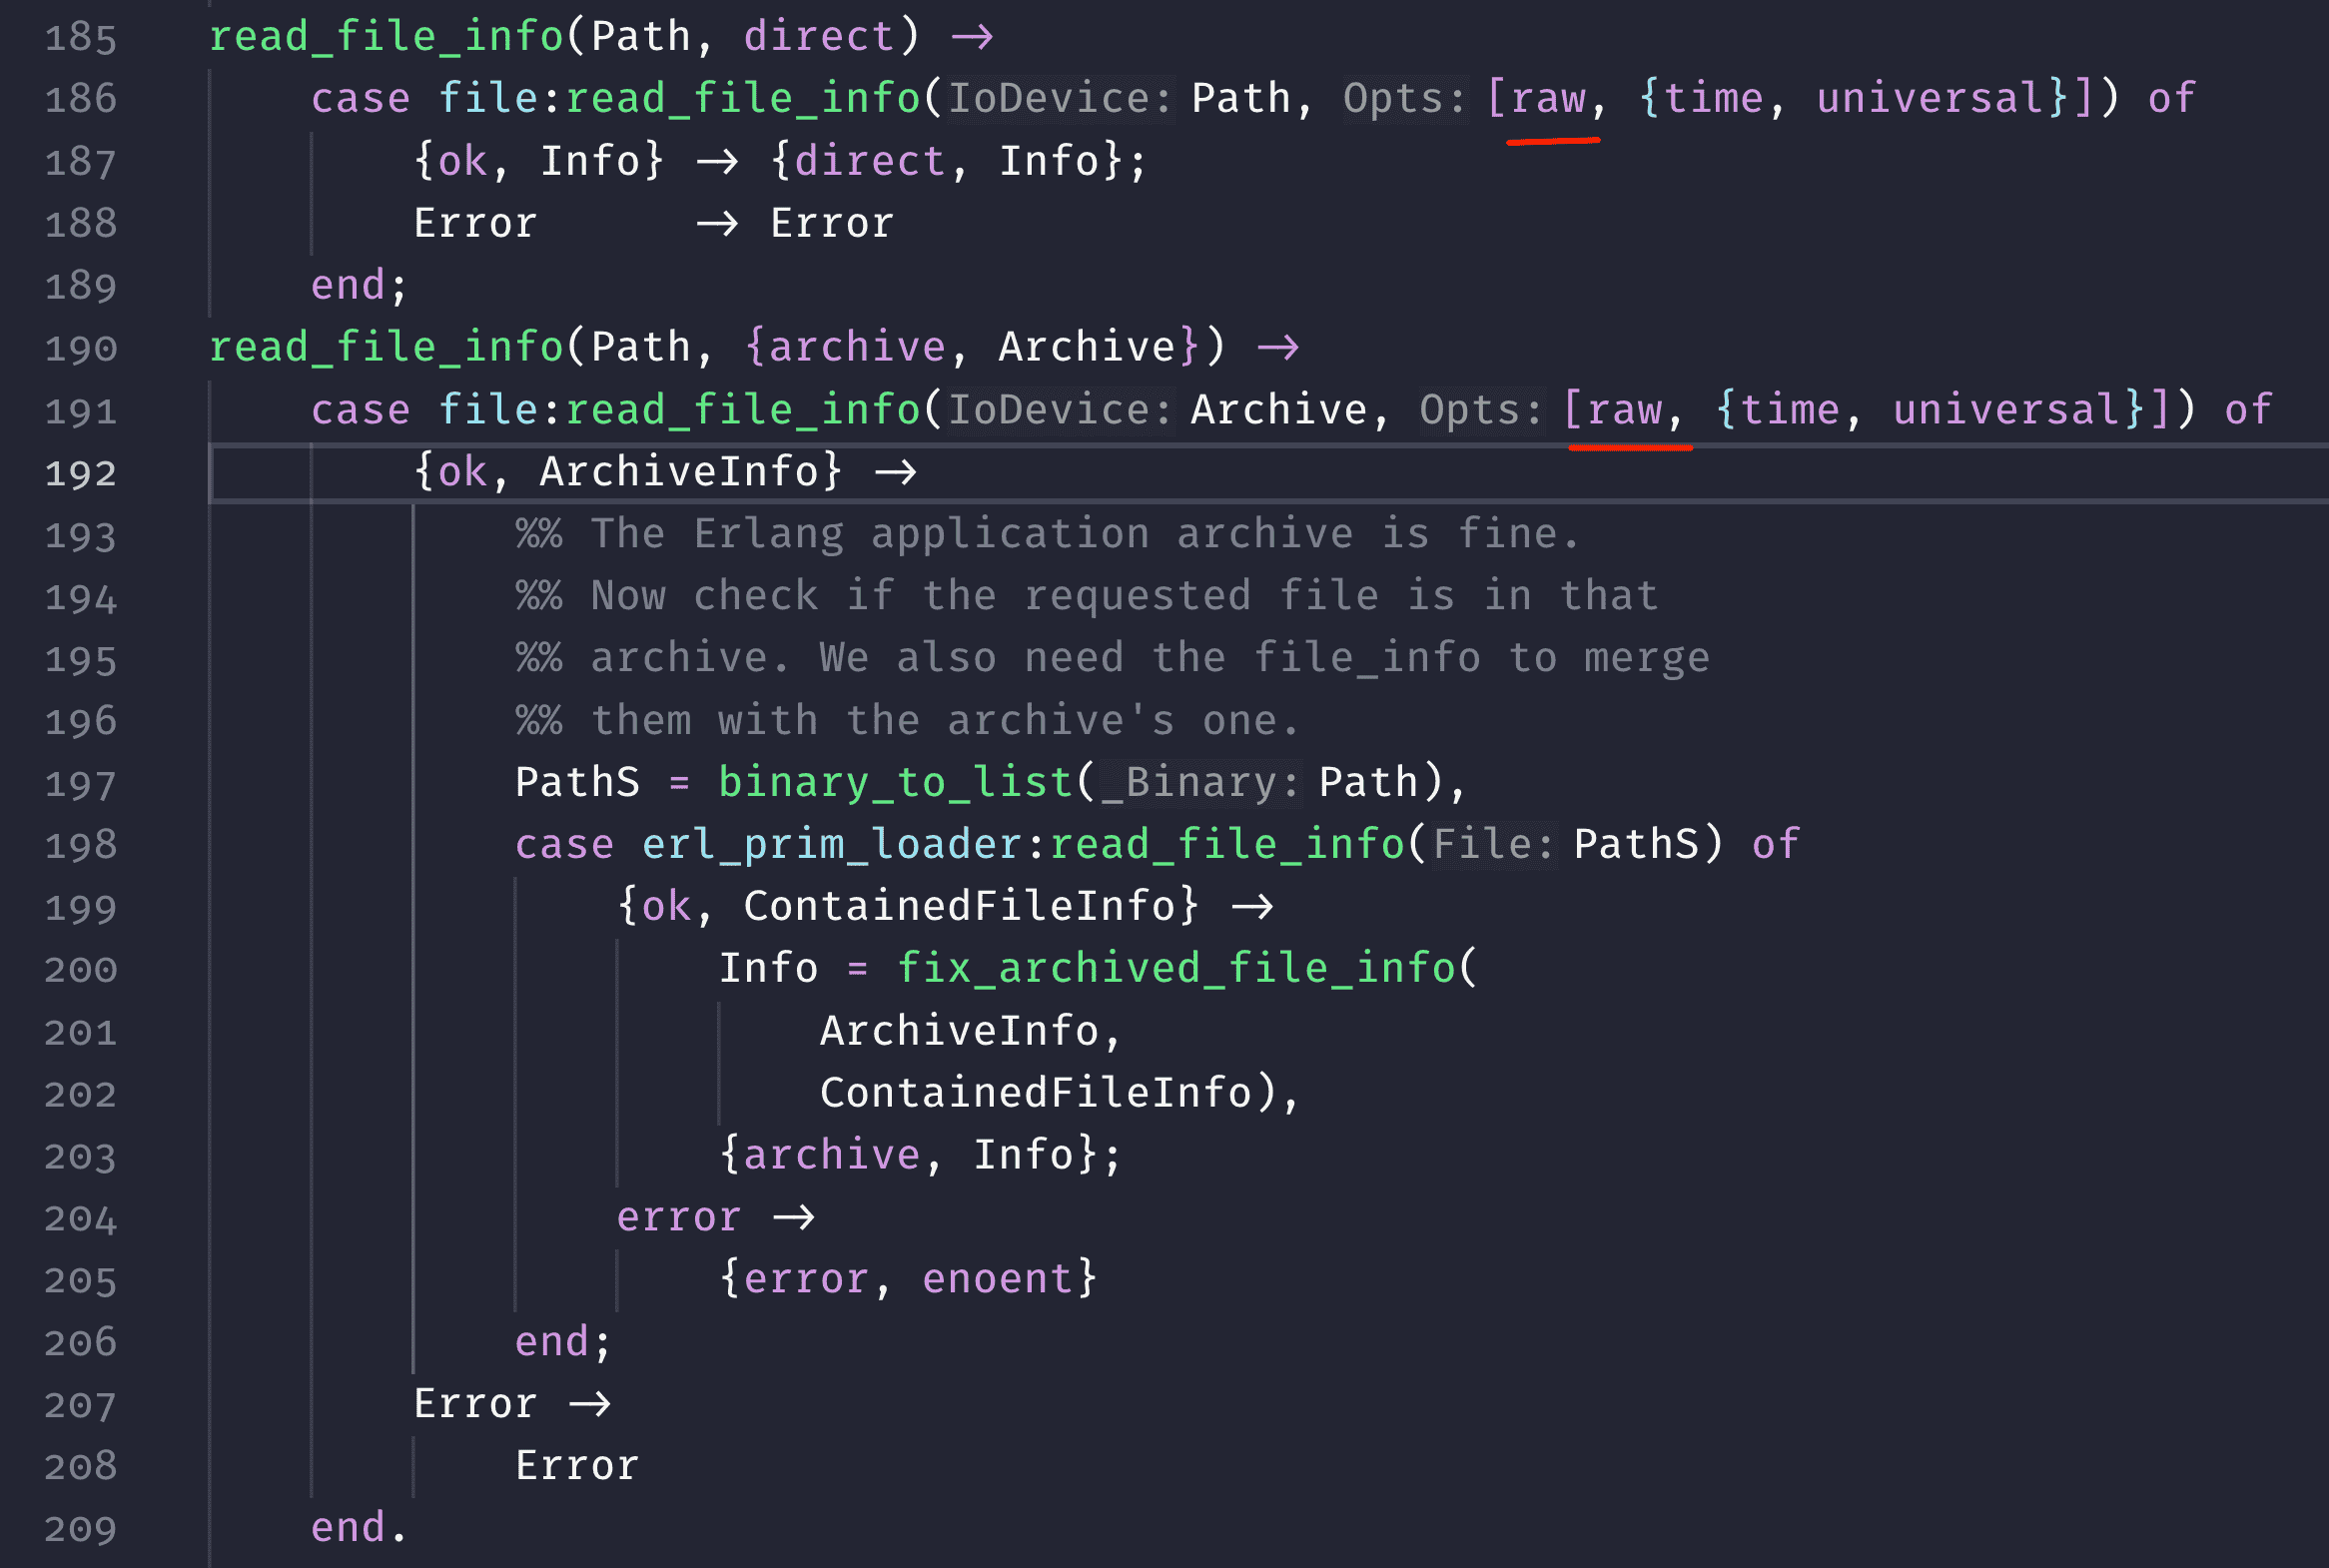Click the PathS variable assignment on line 197
Screen dimensions: 2329x1568
[577, 782]
